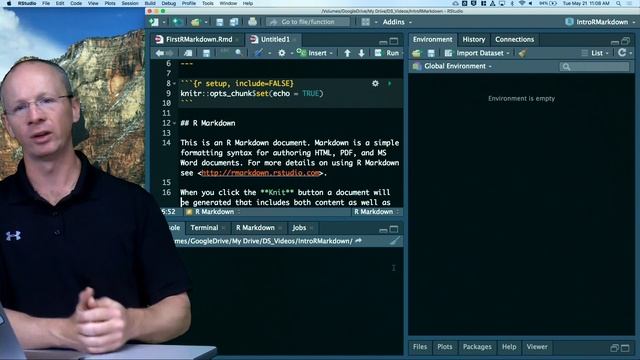Click the Run button in editor toolbar
The width and height of the screenshot is (640, 360).
[387, 53]
